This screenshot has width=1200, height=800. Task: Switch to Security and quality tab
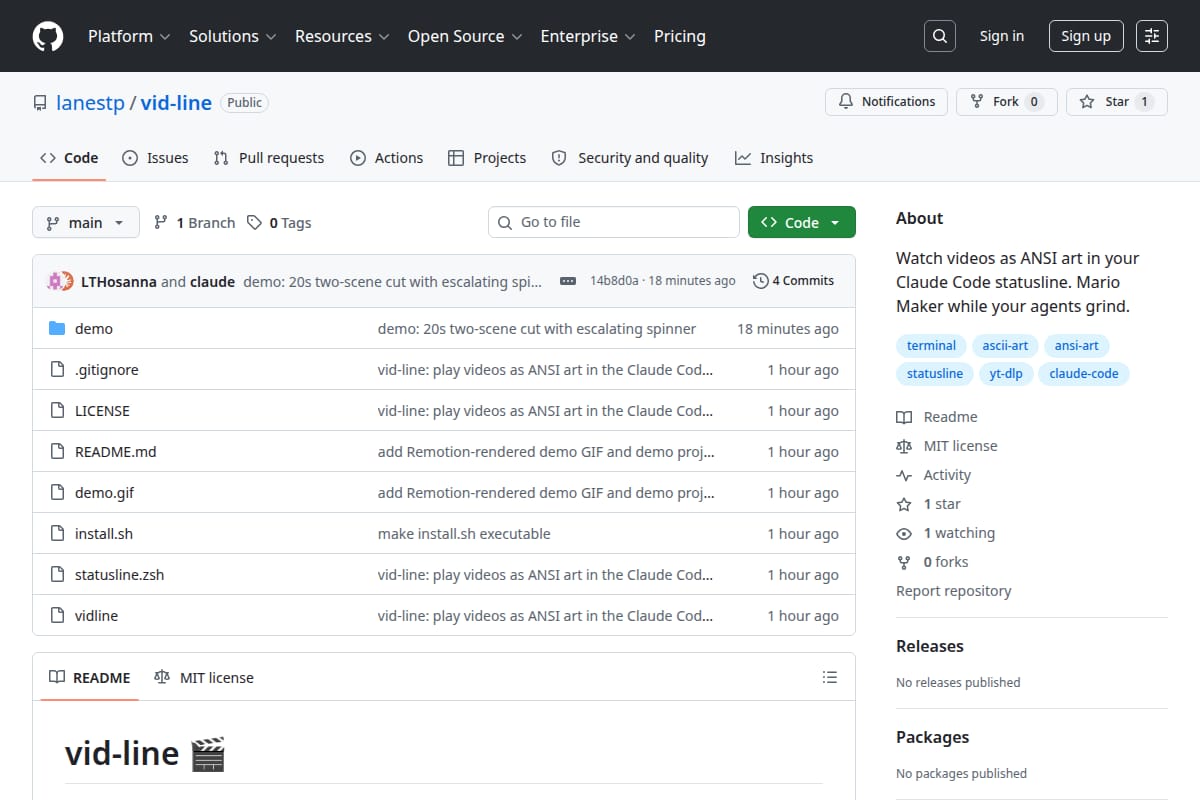(630, 158)
